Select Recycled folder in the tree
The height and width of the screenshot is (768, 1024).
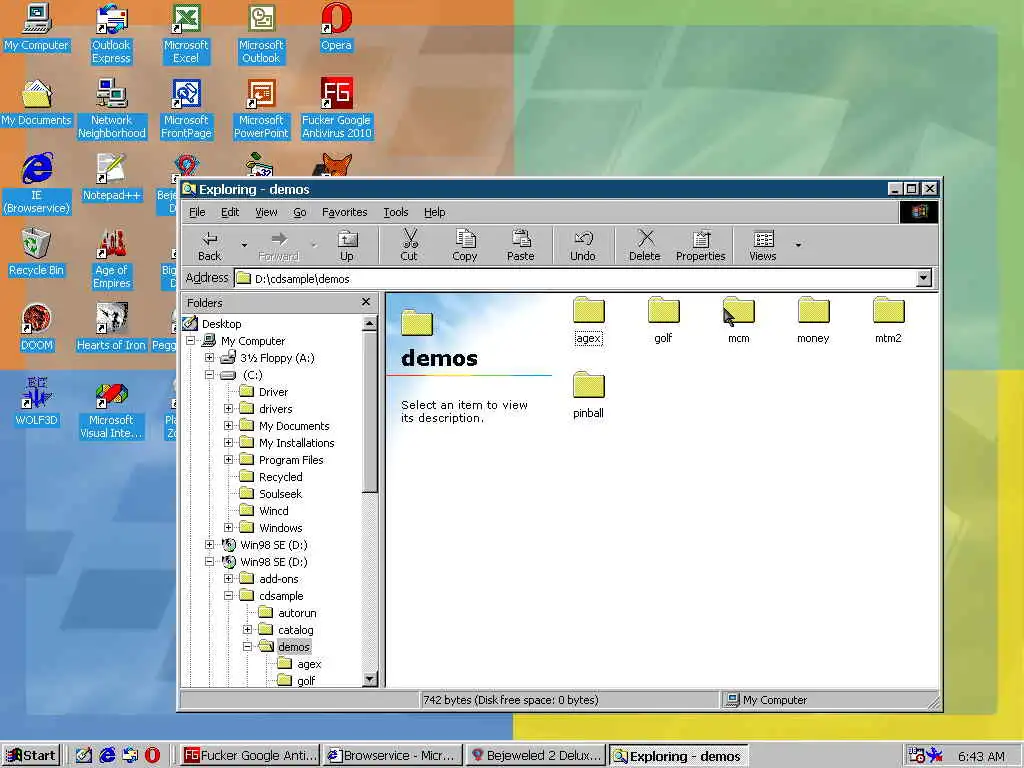coord(281,477)
